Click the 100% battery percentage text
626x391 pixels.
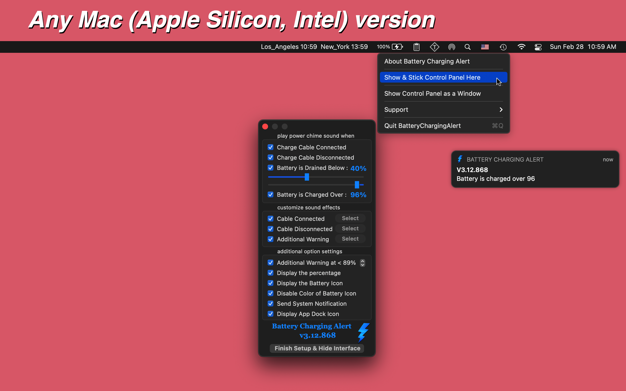(x=383, y=47)
